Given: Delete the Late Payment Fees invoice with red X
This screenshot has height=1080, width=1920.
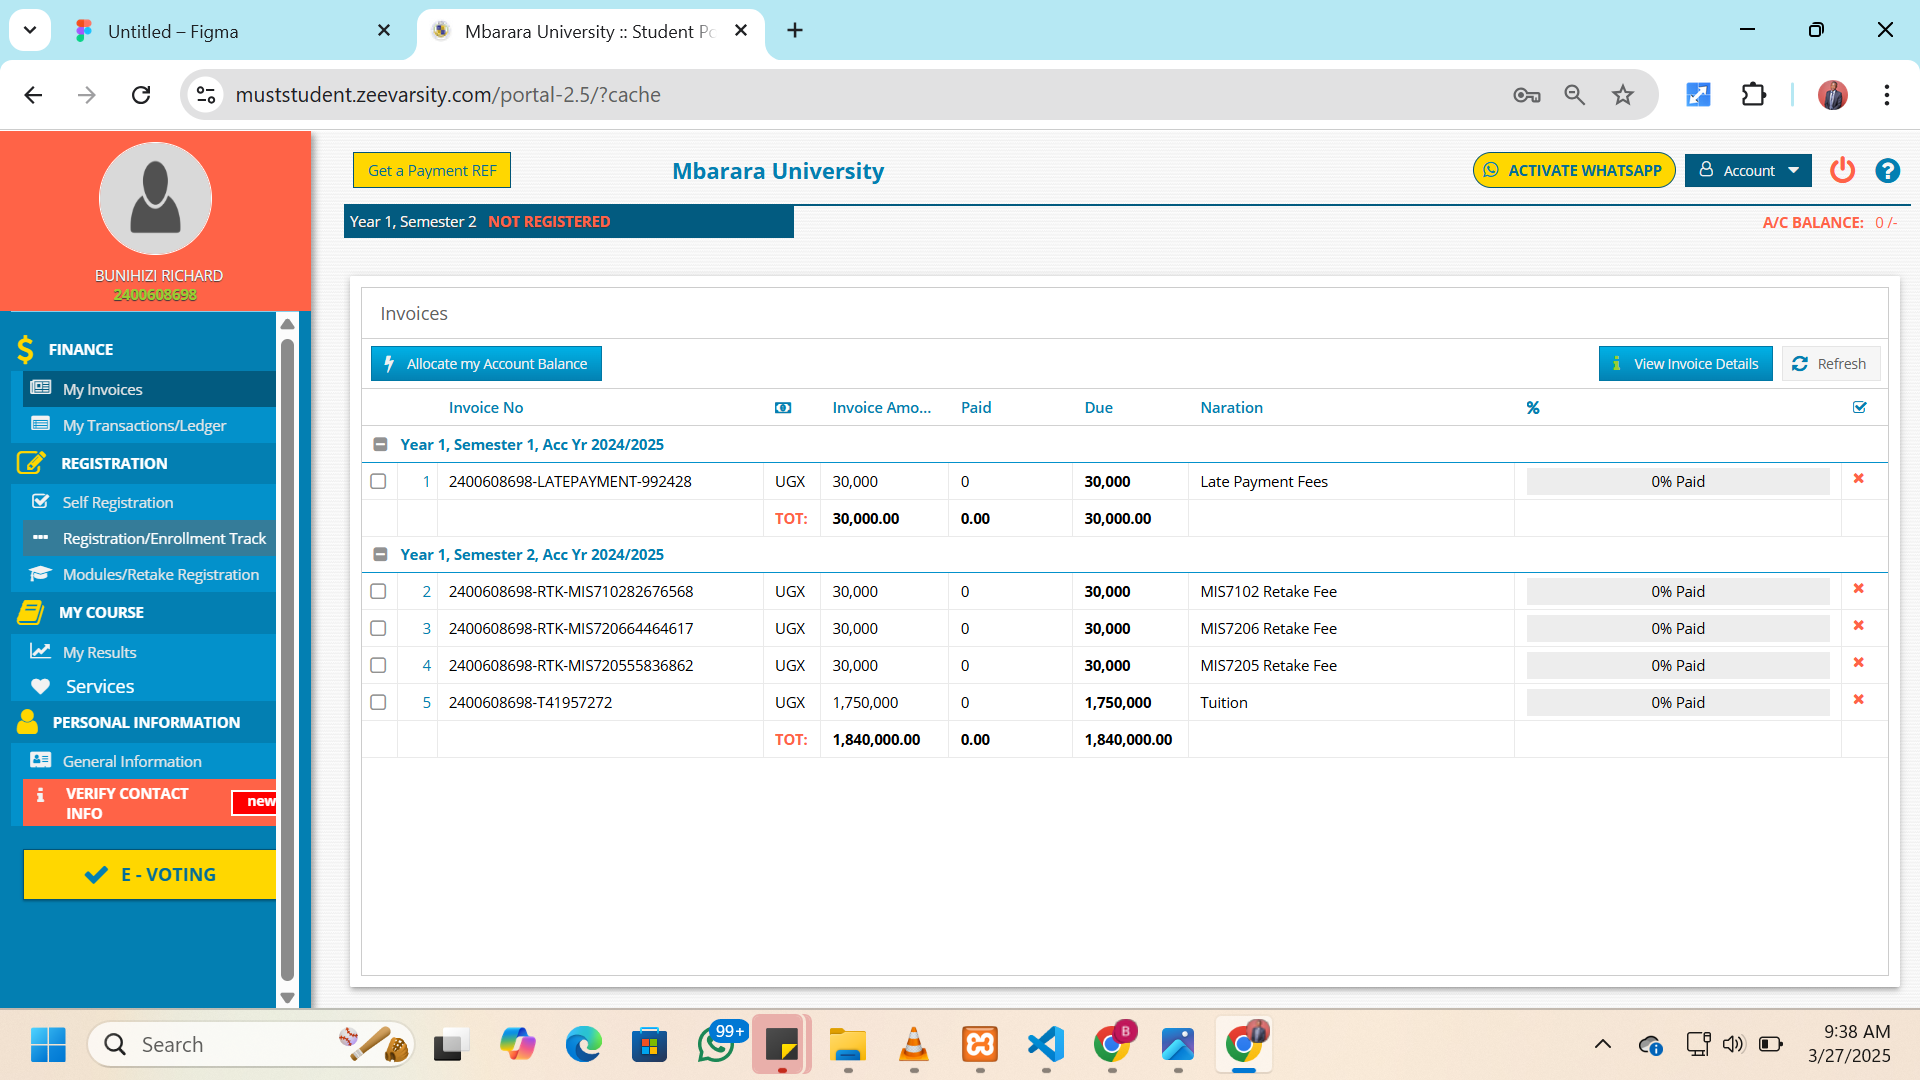Looking at the screenshot, I should [x=1858, y=479].
